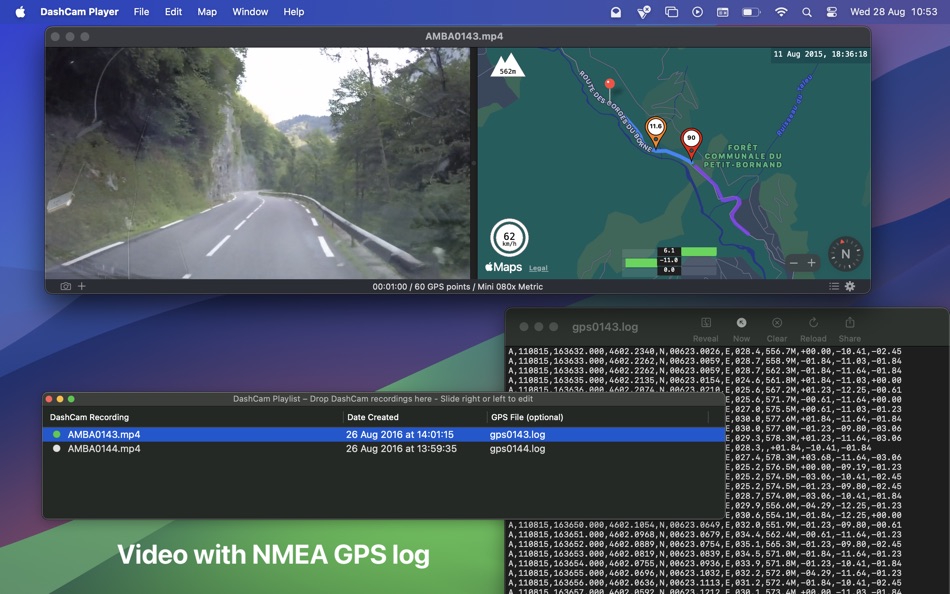This screenshot has width=950, height=594.
Task: Click the mountain altitude 562m icon
Action: pyautogui.click(x=508, y=65)
